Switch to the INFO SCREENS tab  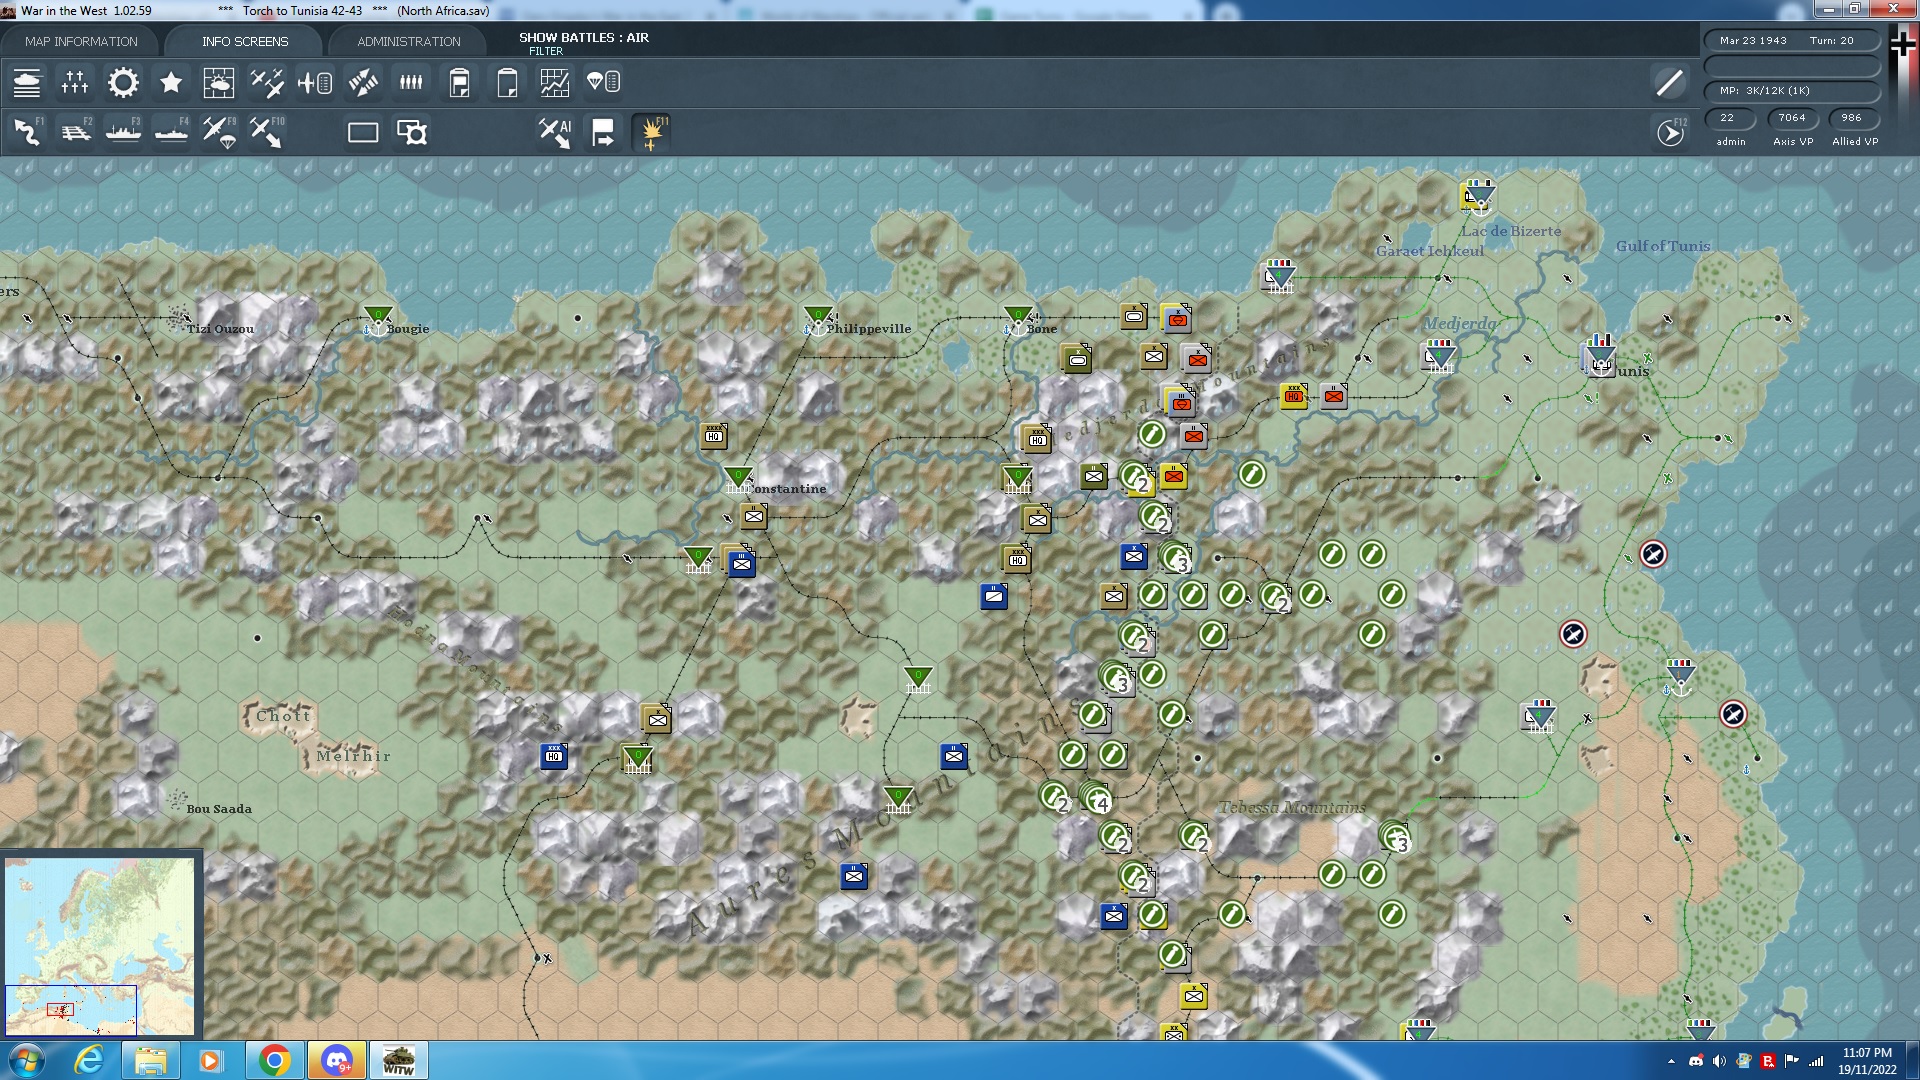[243, 41]
